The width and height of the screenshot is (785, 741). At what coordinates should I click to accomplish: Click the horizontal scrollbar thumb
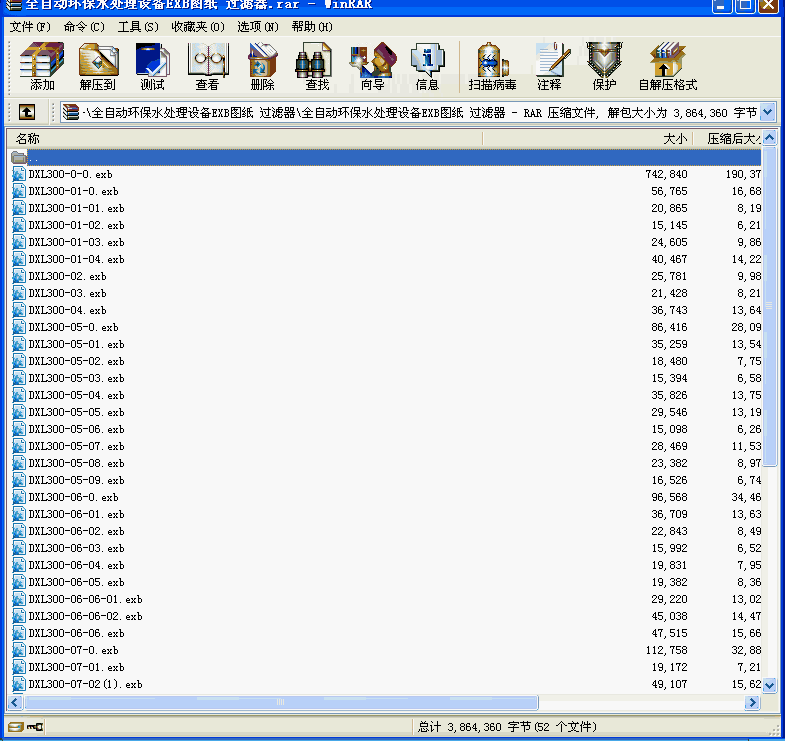pyautogui.click(x=281, y=702)
